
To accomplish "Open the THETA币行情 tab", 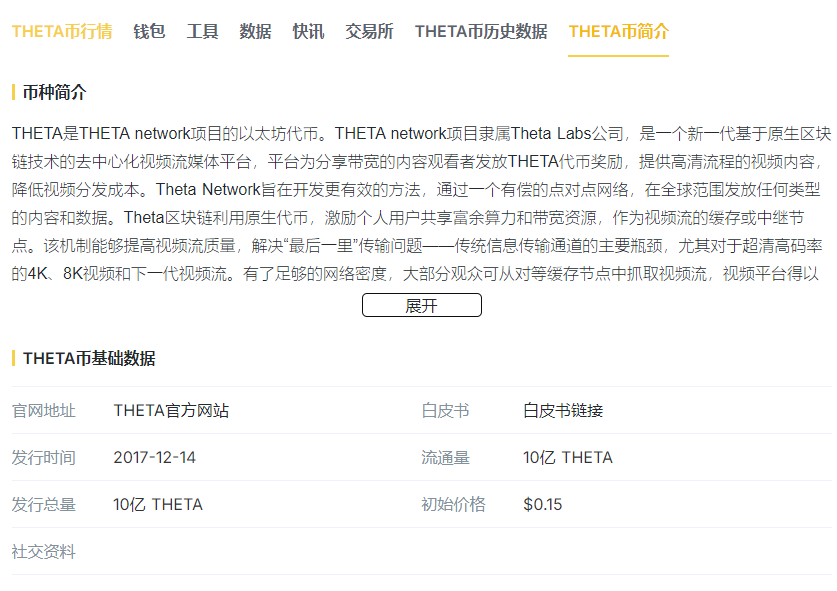I will pyautogui.click(x=62, y=31).
